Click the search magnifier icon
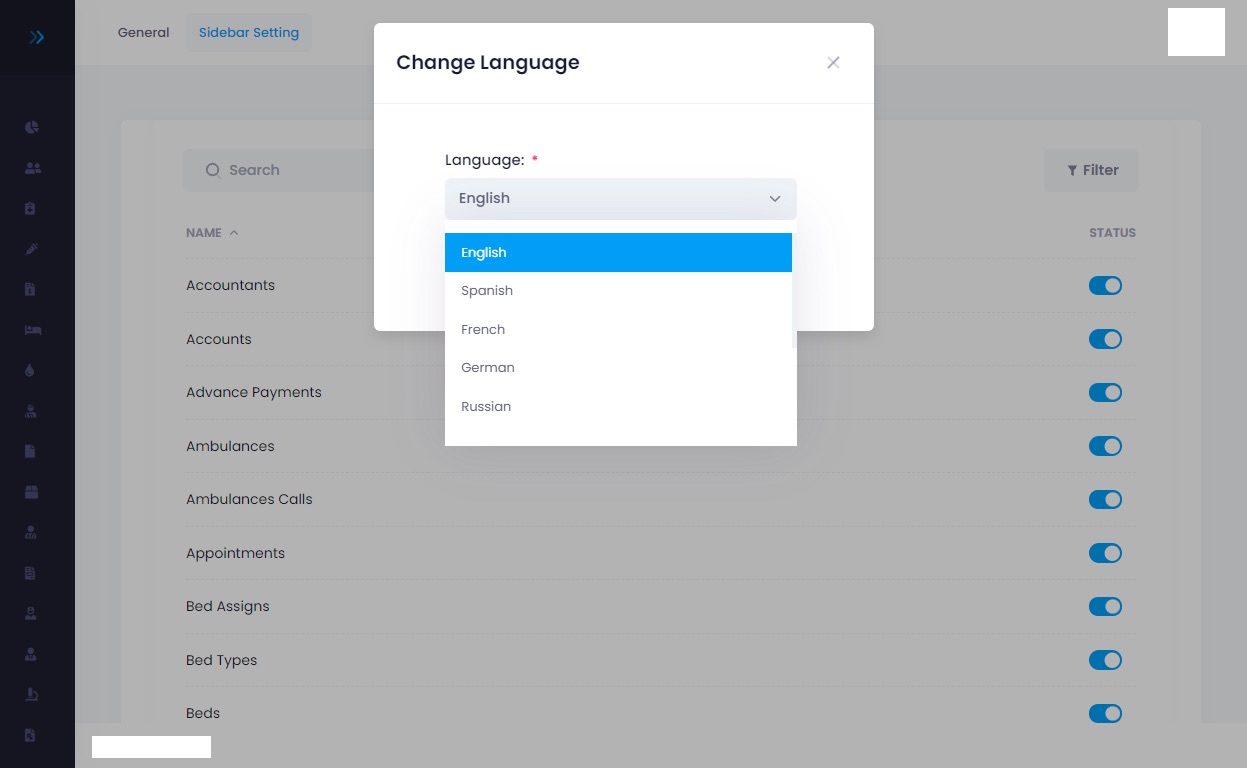Screen dimensions: 1247x768 [213, 170]
